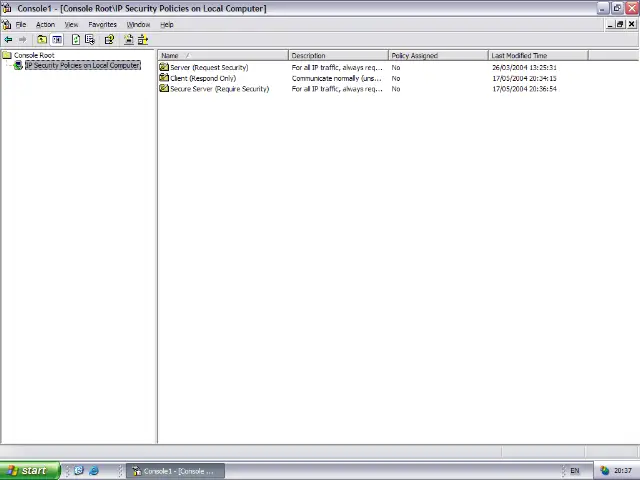
Task: Click Manage IP filter lists toolbar icon
Action: coord(143,40)
